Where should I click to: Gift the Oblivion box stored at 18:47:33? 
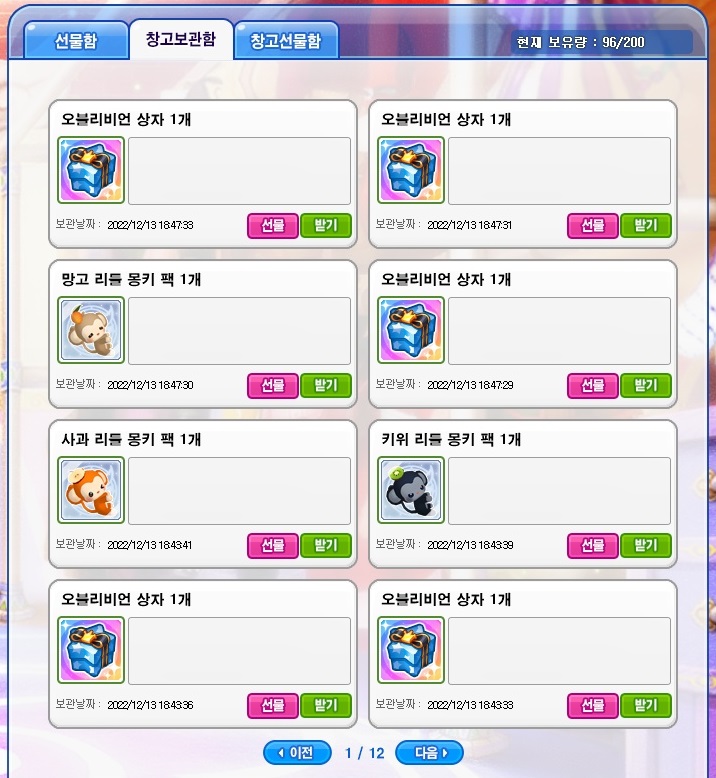tap(273, 226)
